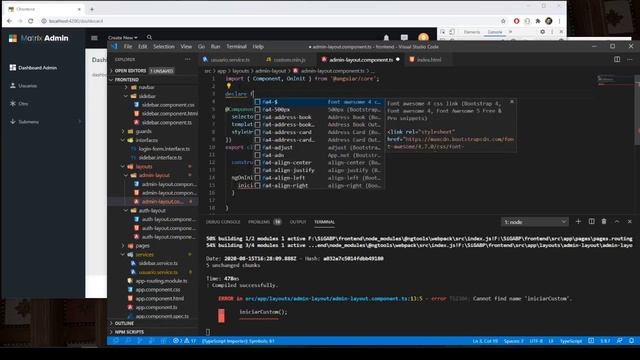Expand the navbar folder

tap(146, 87)
